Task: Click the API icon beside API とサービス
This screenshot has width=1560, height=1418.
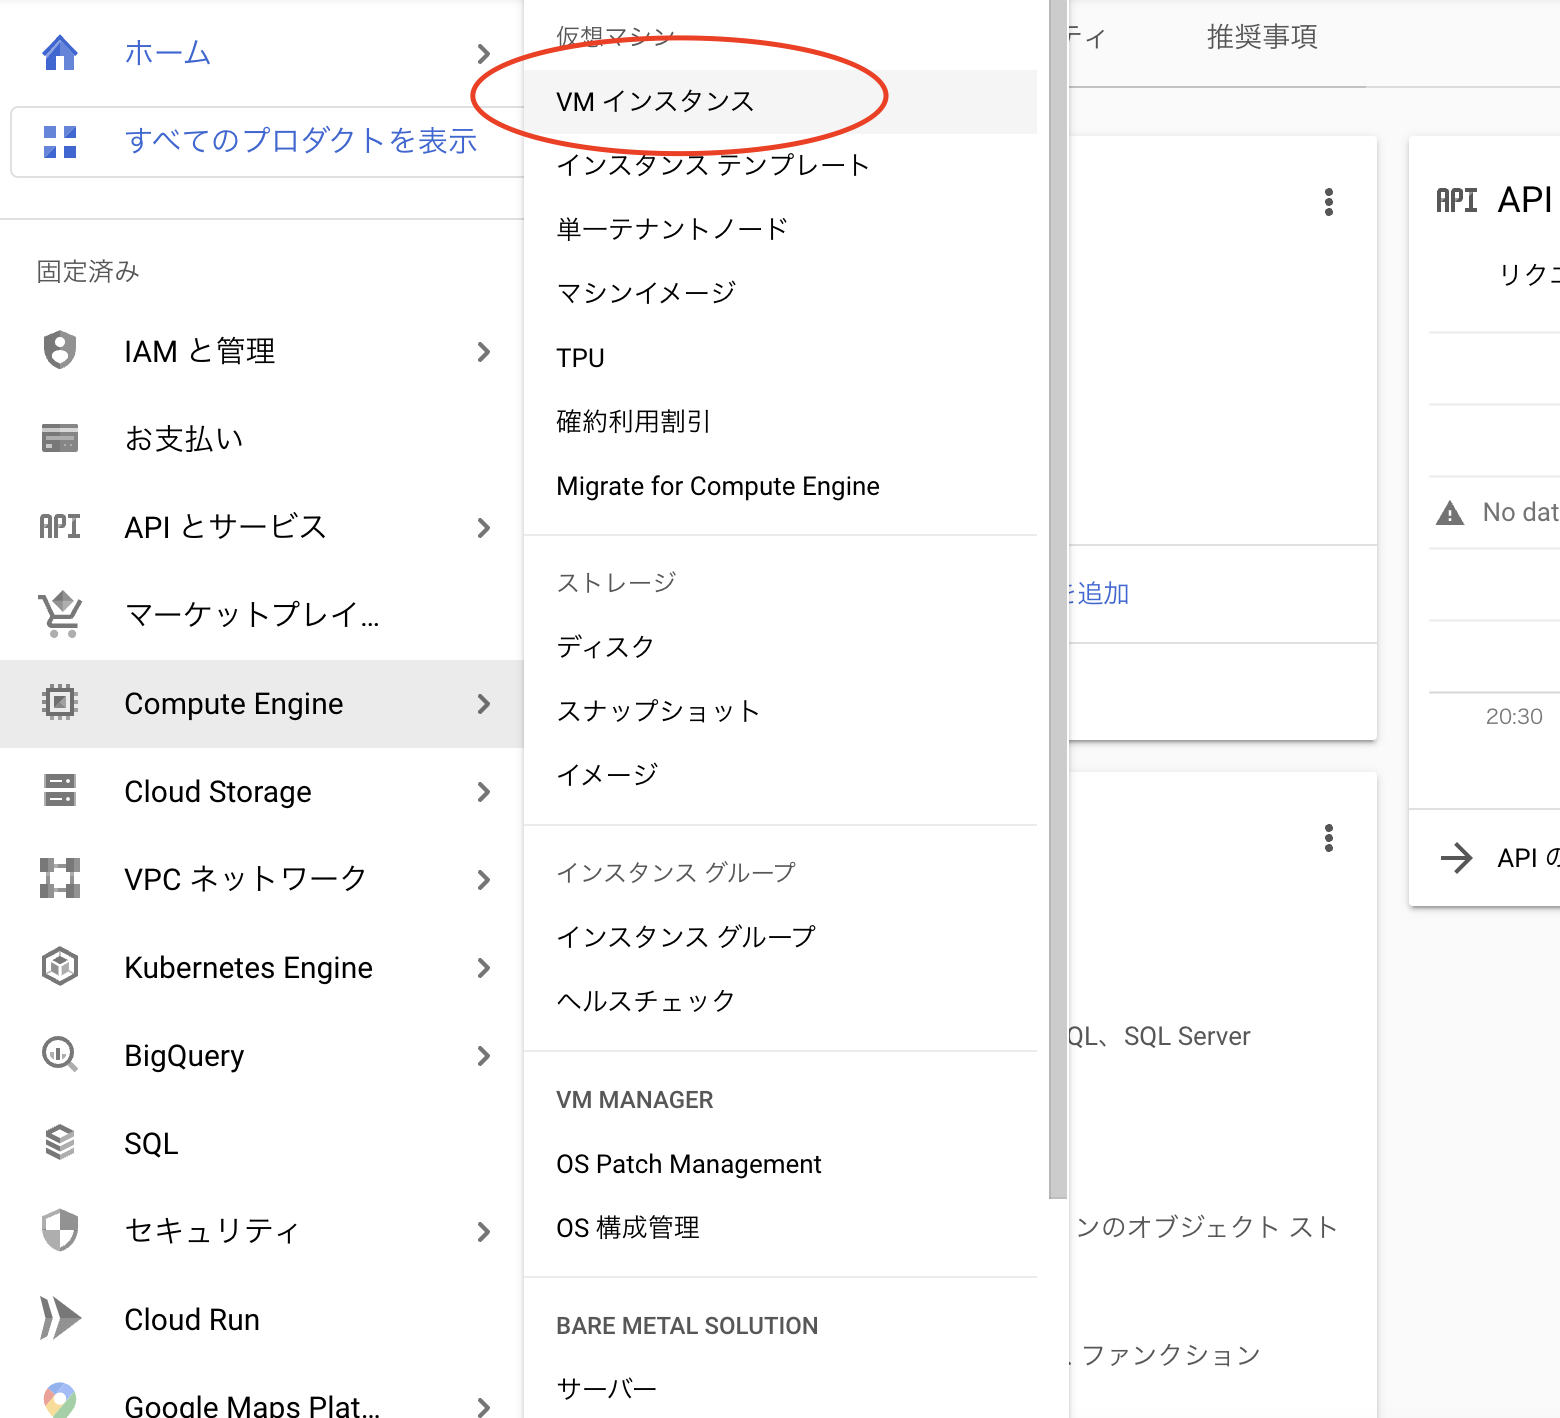Action: coord(60,526)
